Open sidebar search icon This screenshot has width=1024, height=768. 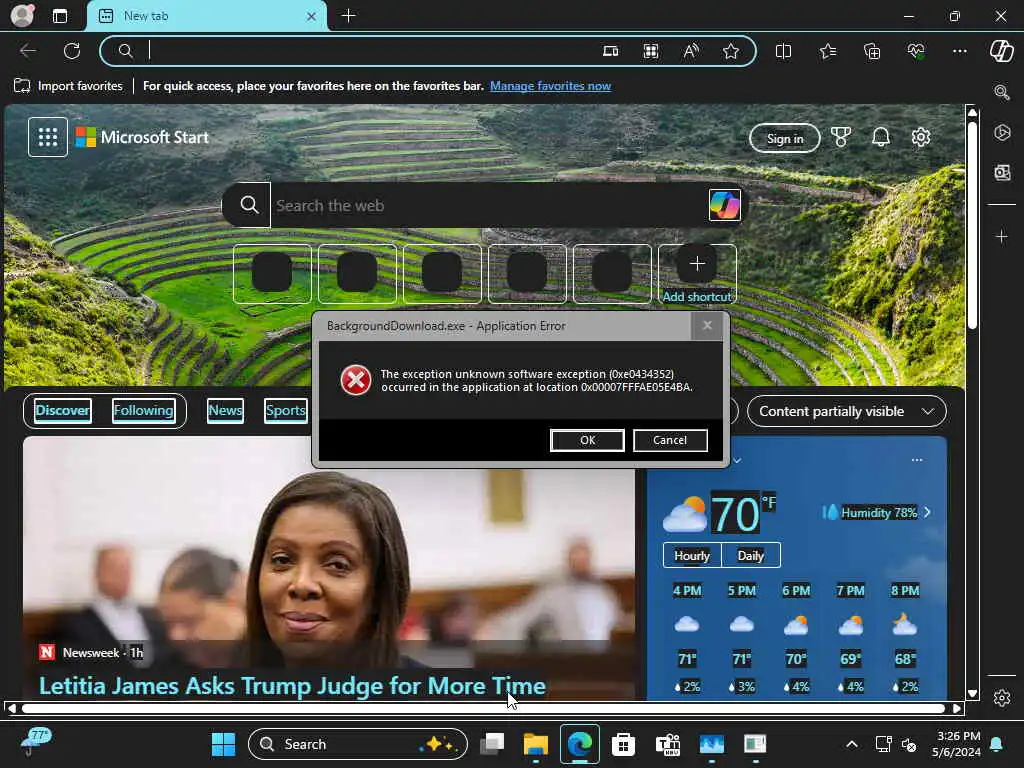coord(1002,92)
